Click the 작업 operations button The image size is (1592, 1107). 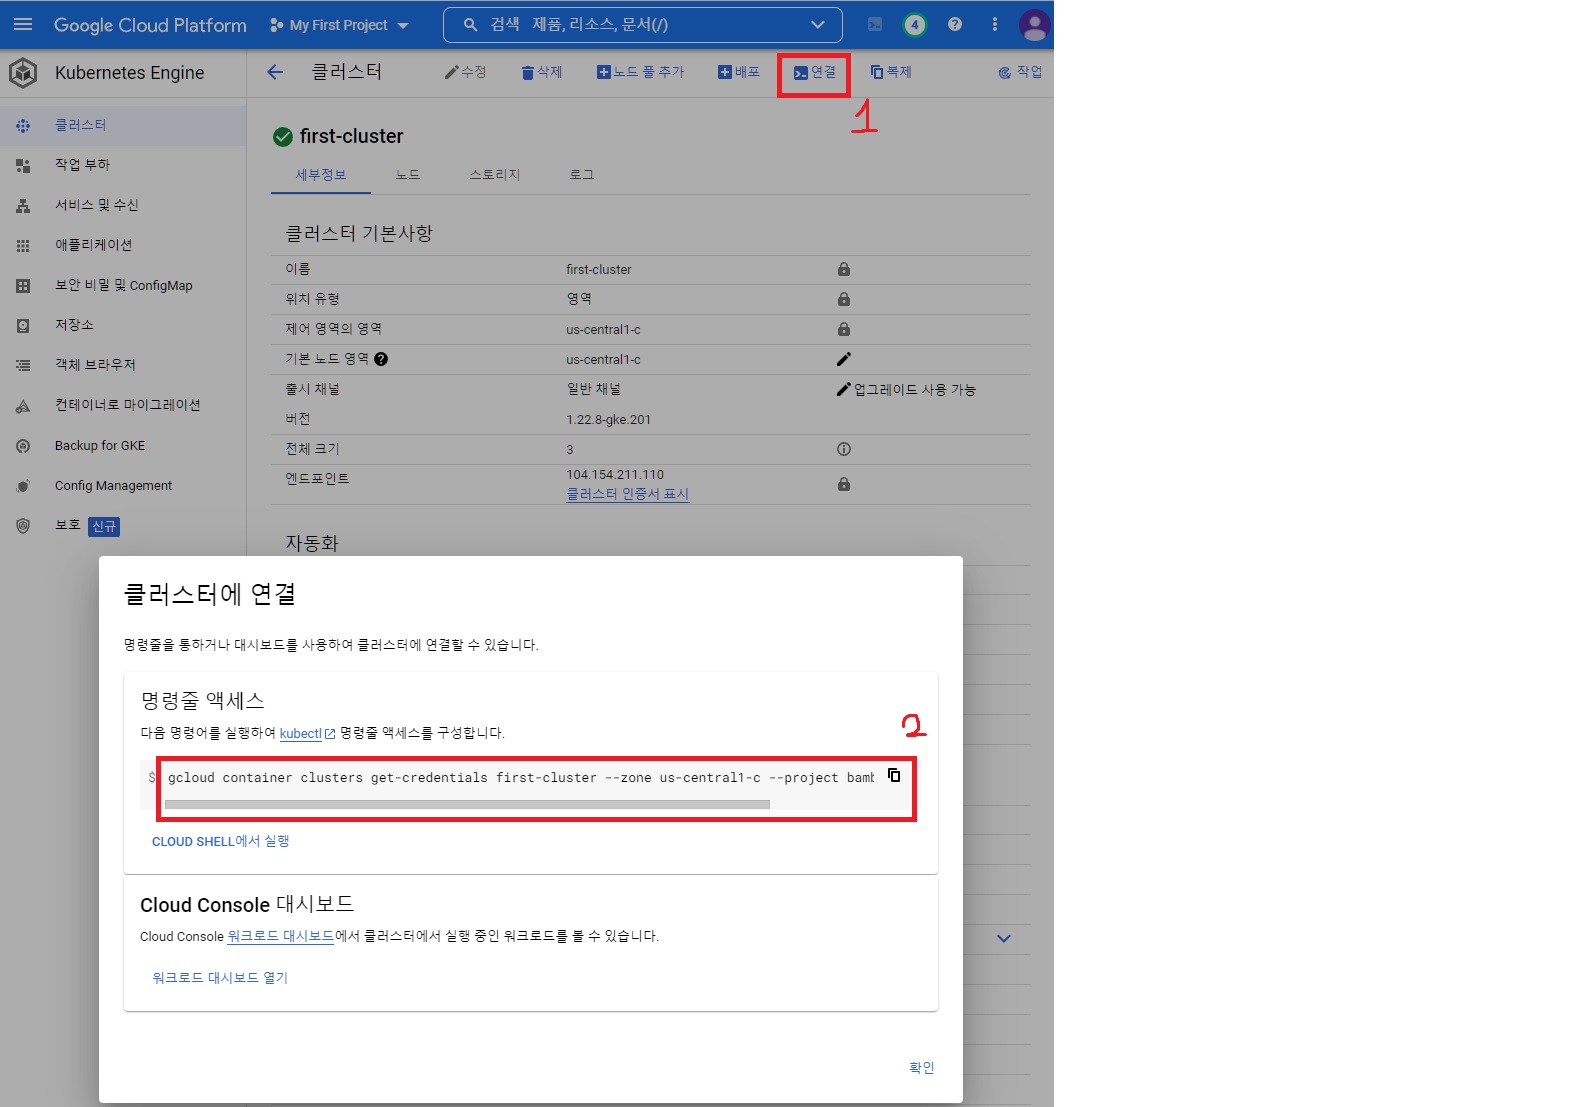[1020, 72]
